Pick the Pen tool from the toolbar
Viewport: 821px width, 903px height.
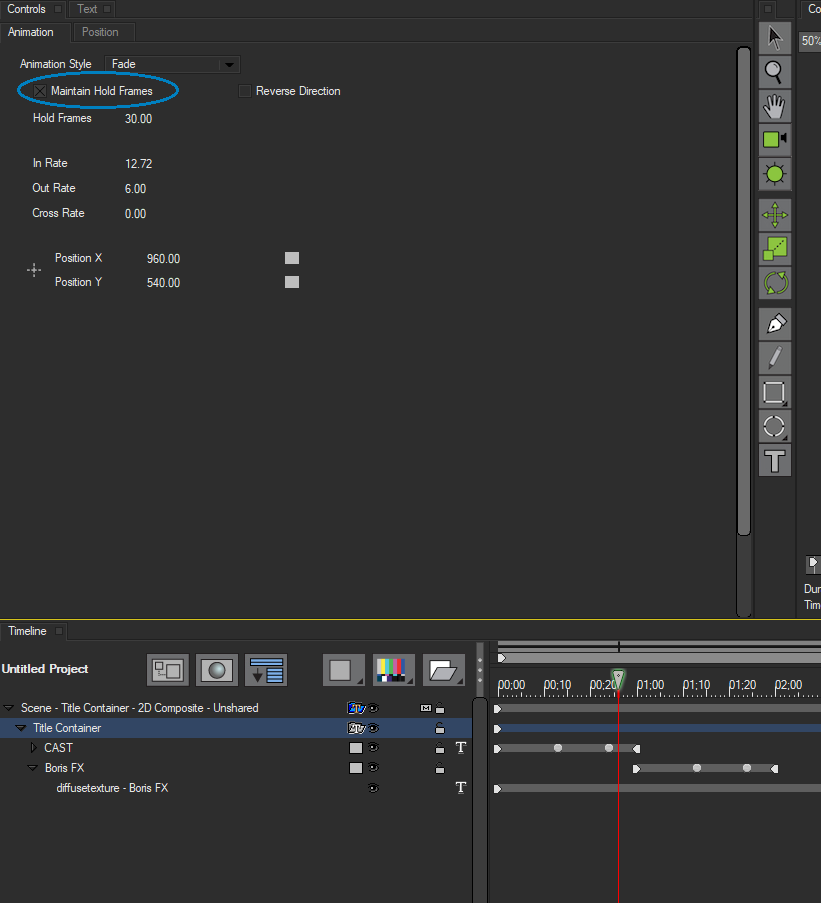point(774,322)
